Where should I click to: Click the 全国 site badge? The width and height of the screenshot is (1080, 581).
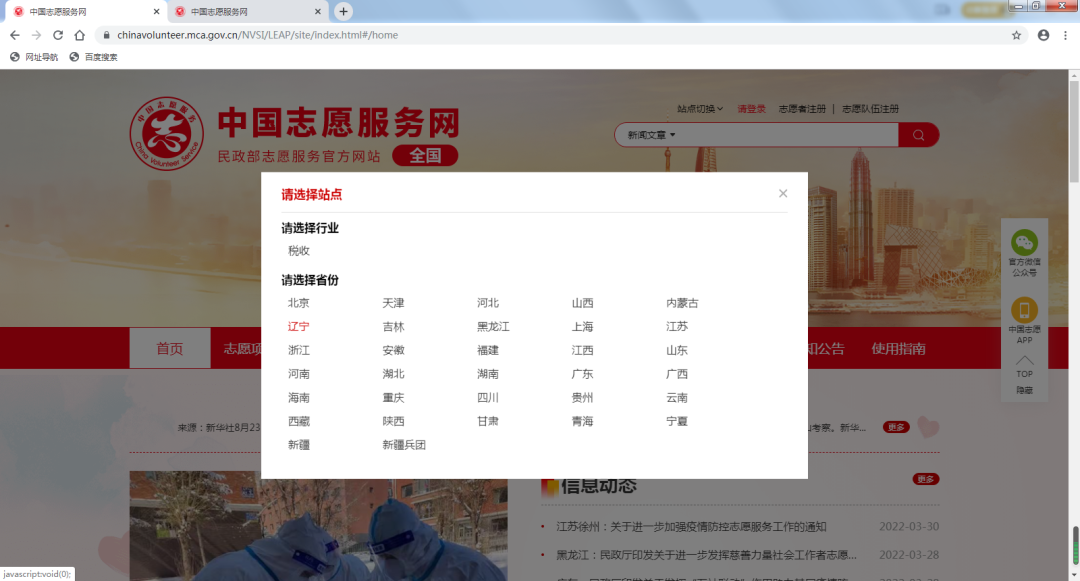pos(425,156)
